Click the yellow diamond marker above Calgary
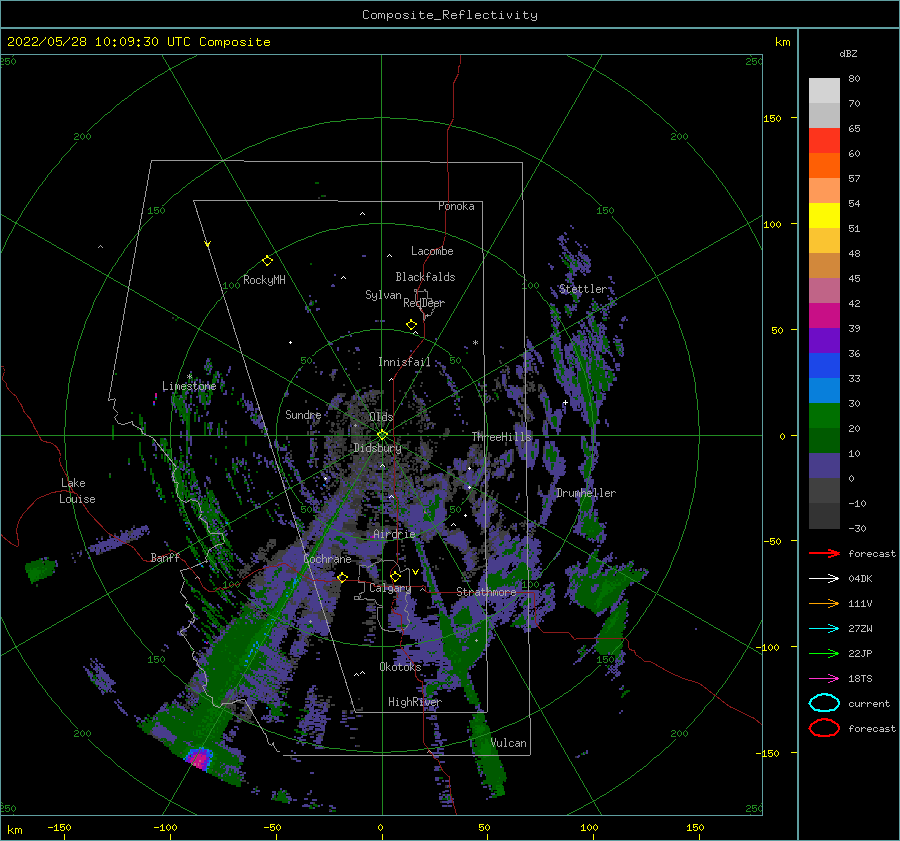Viewport: 900px width, 841px height. coord(395,576)
